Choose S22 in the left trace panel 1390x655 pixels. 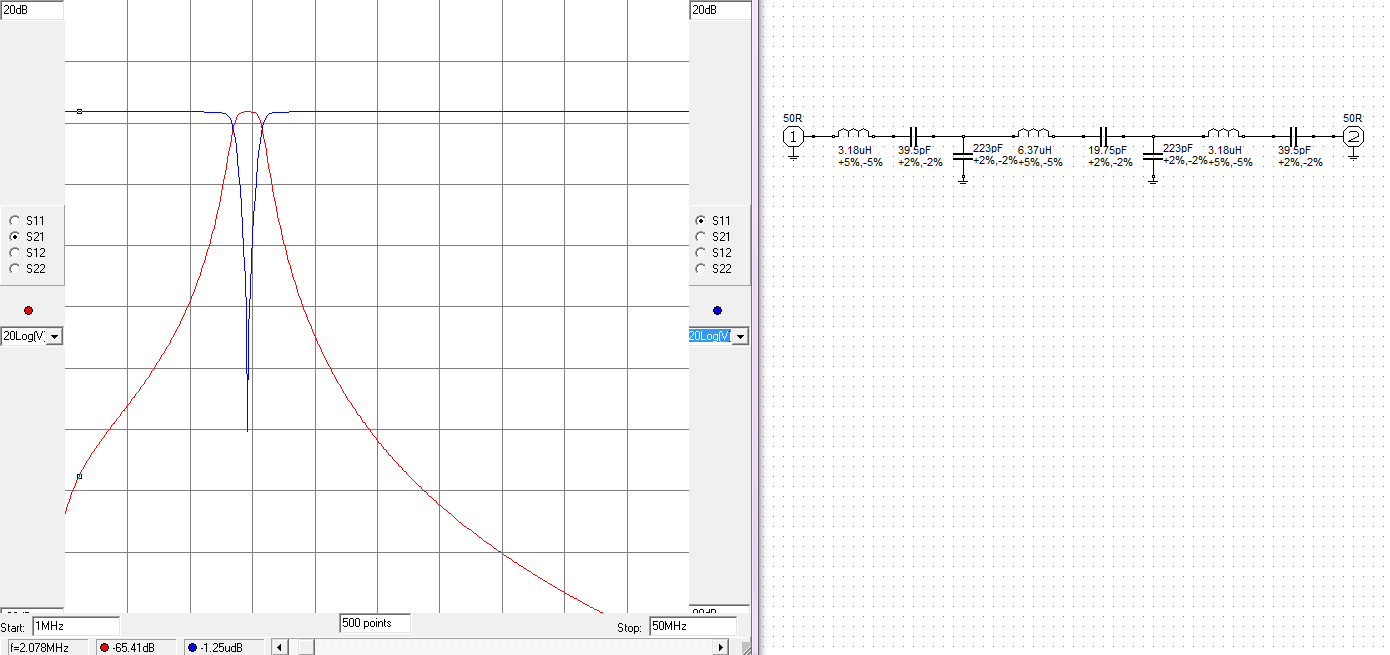point(14,268)
